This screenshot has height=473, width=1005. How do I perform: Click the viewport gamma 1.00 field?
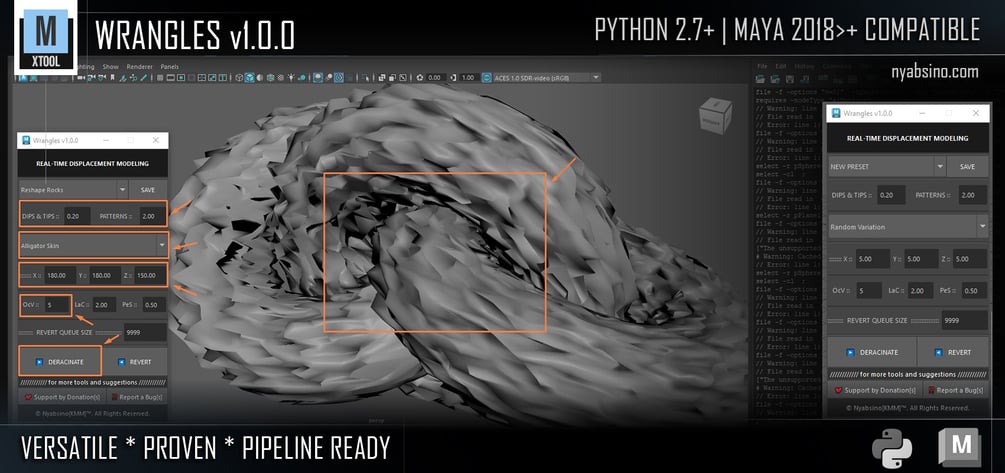(468, 77)
